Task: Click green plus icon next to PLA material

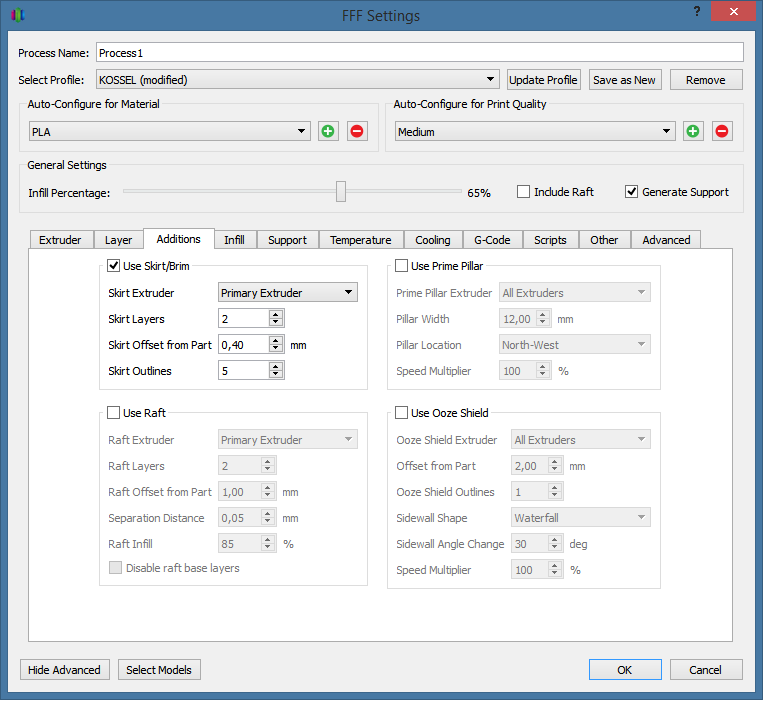Action: pos(328,131)
